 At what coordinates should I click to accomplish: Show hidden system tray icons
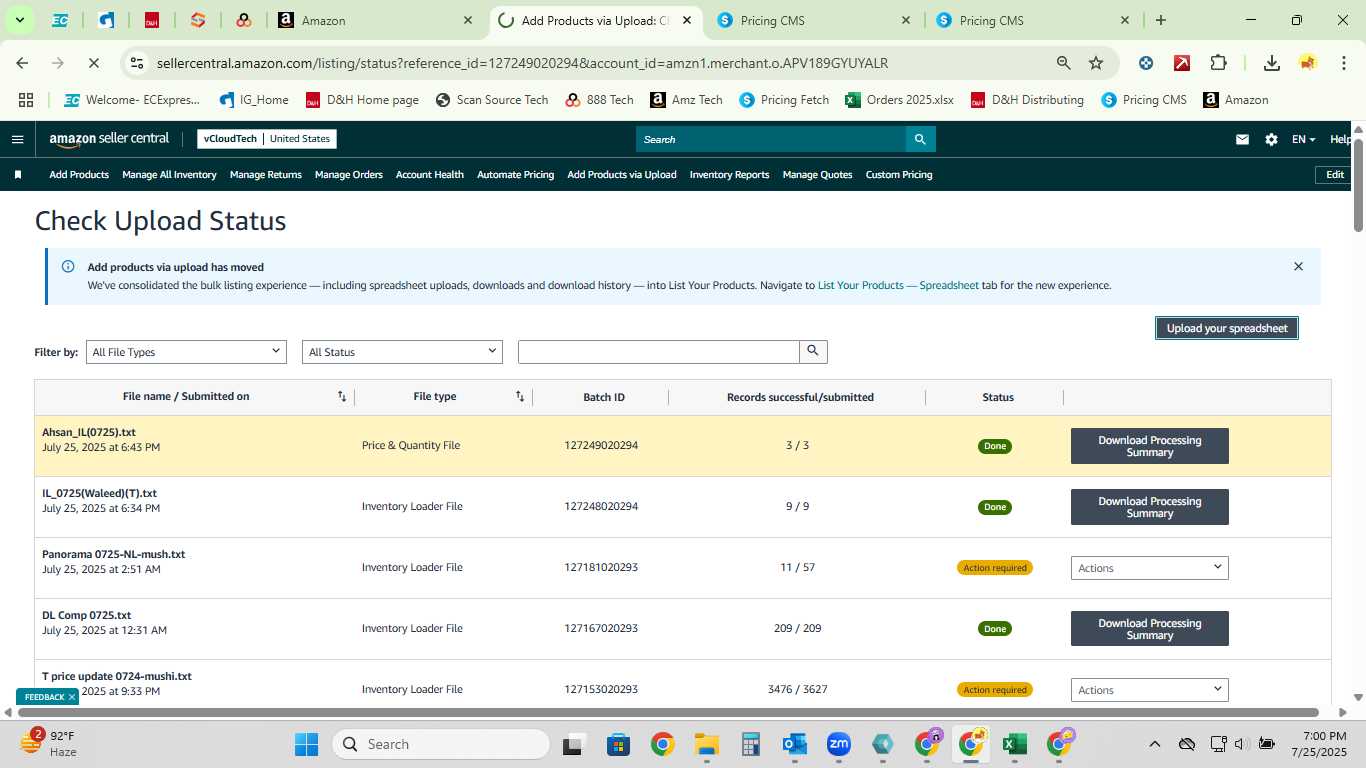1154,744
